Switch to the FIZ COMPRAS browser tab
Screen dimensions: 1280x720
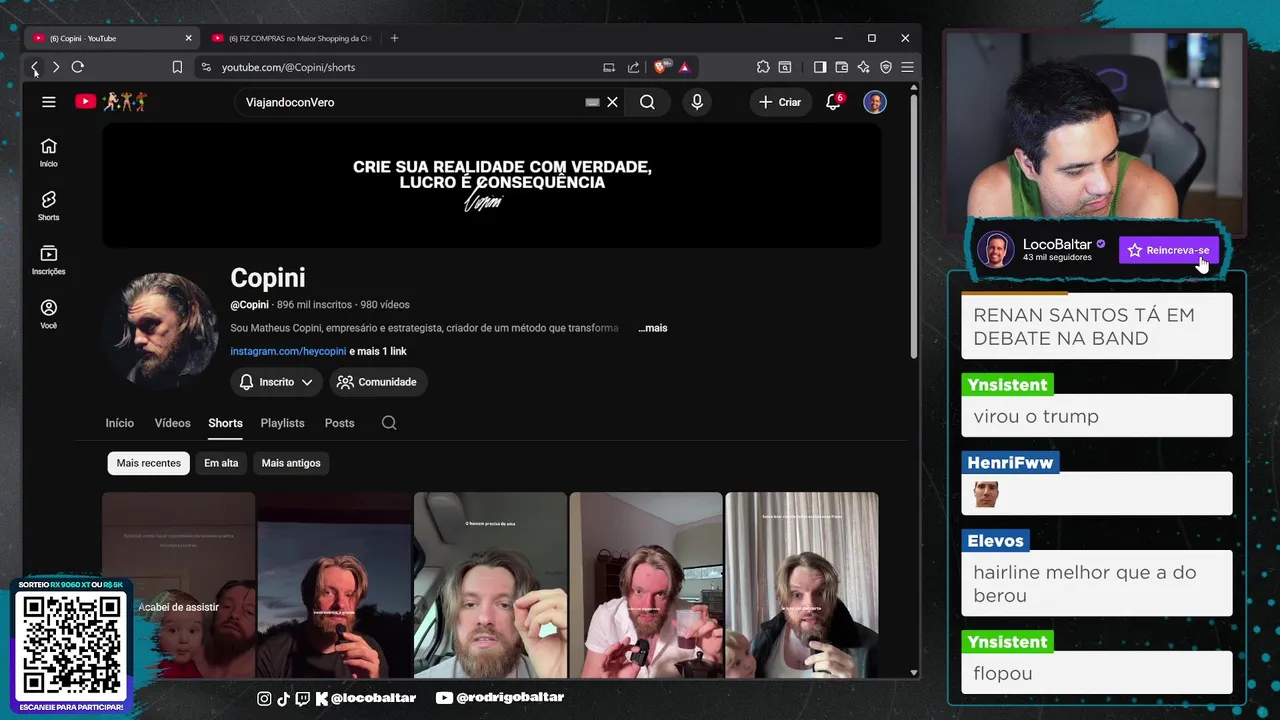[291, 38]
